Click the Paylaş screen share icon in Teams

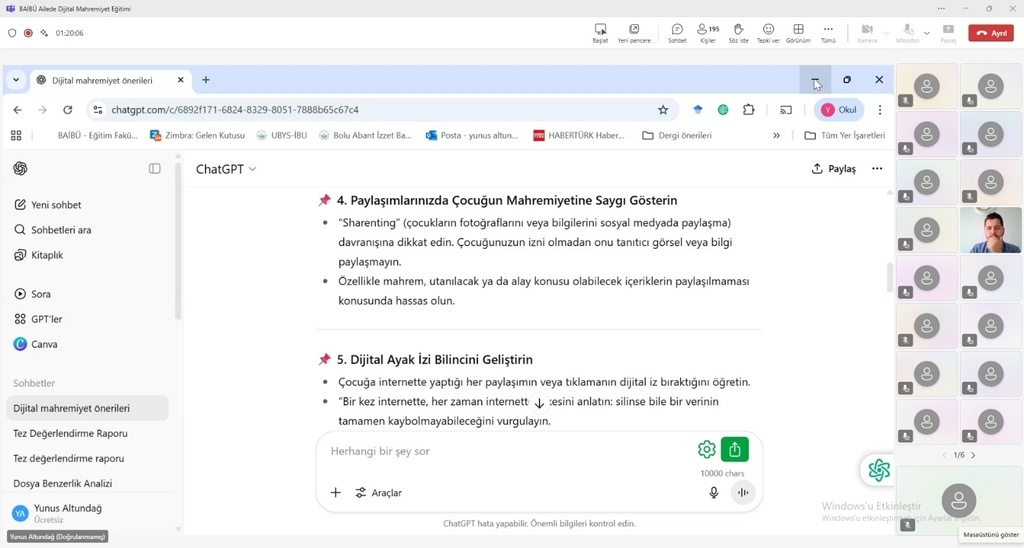[x=948, y=33]
